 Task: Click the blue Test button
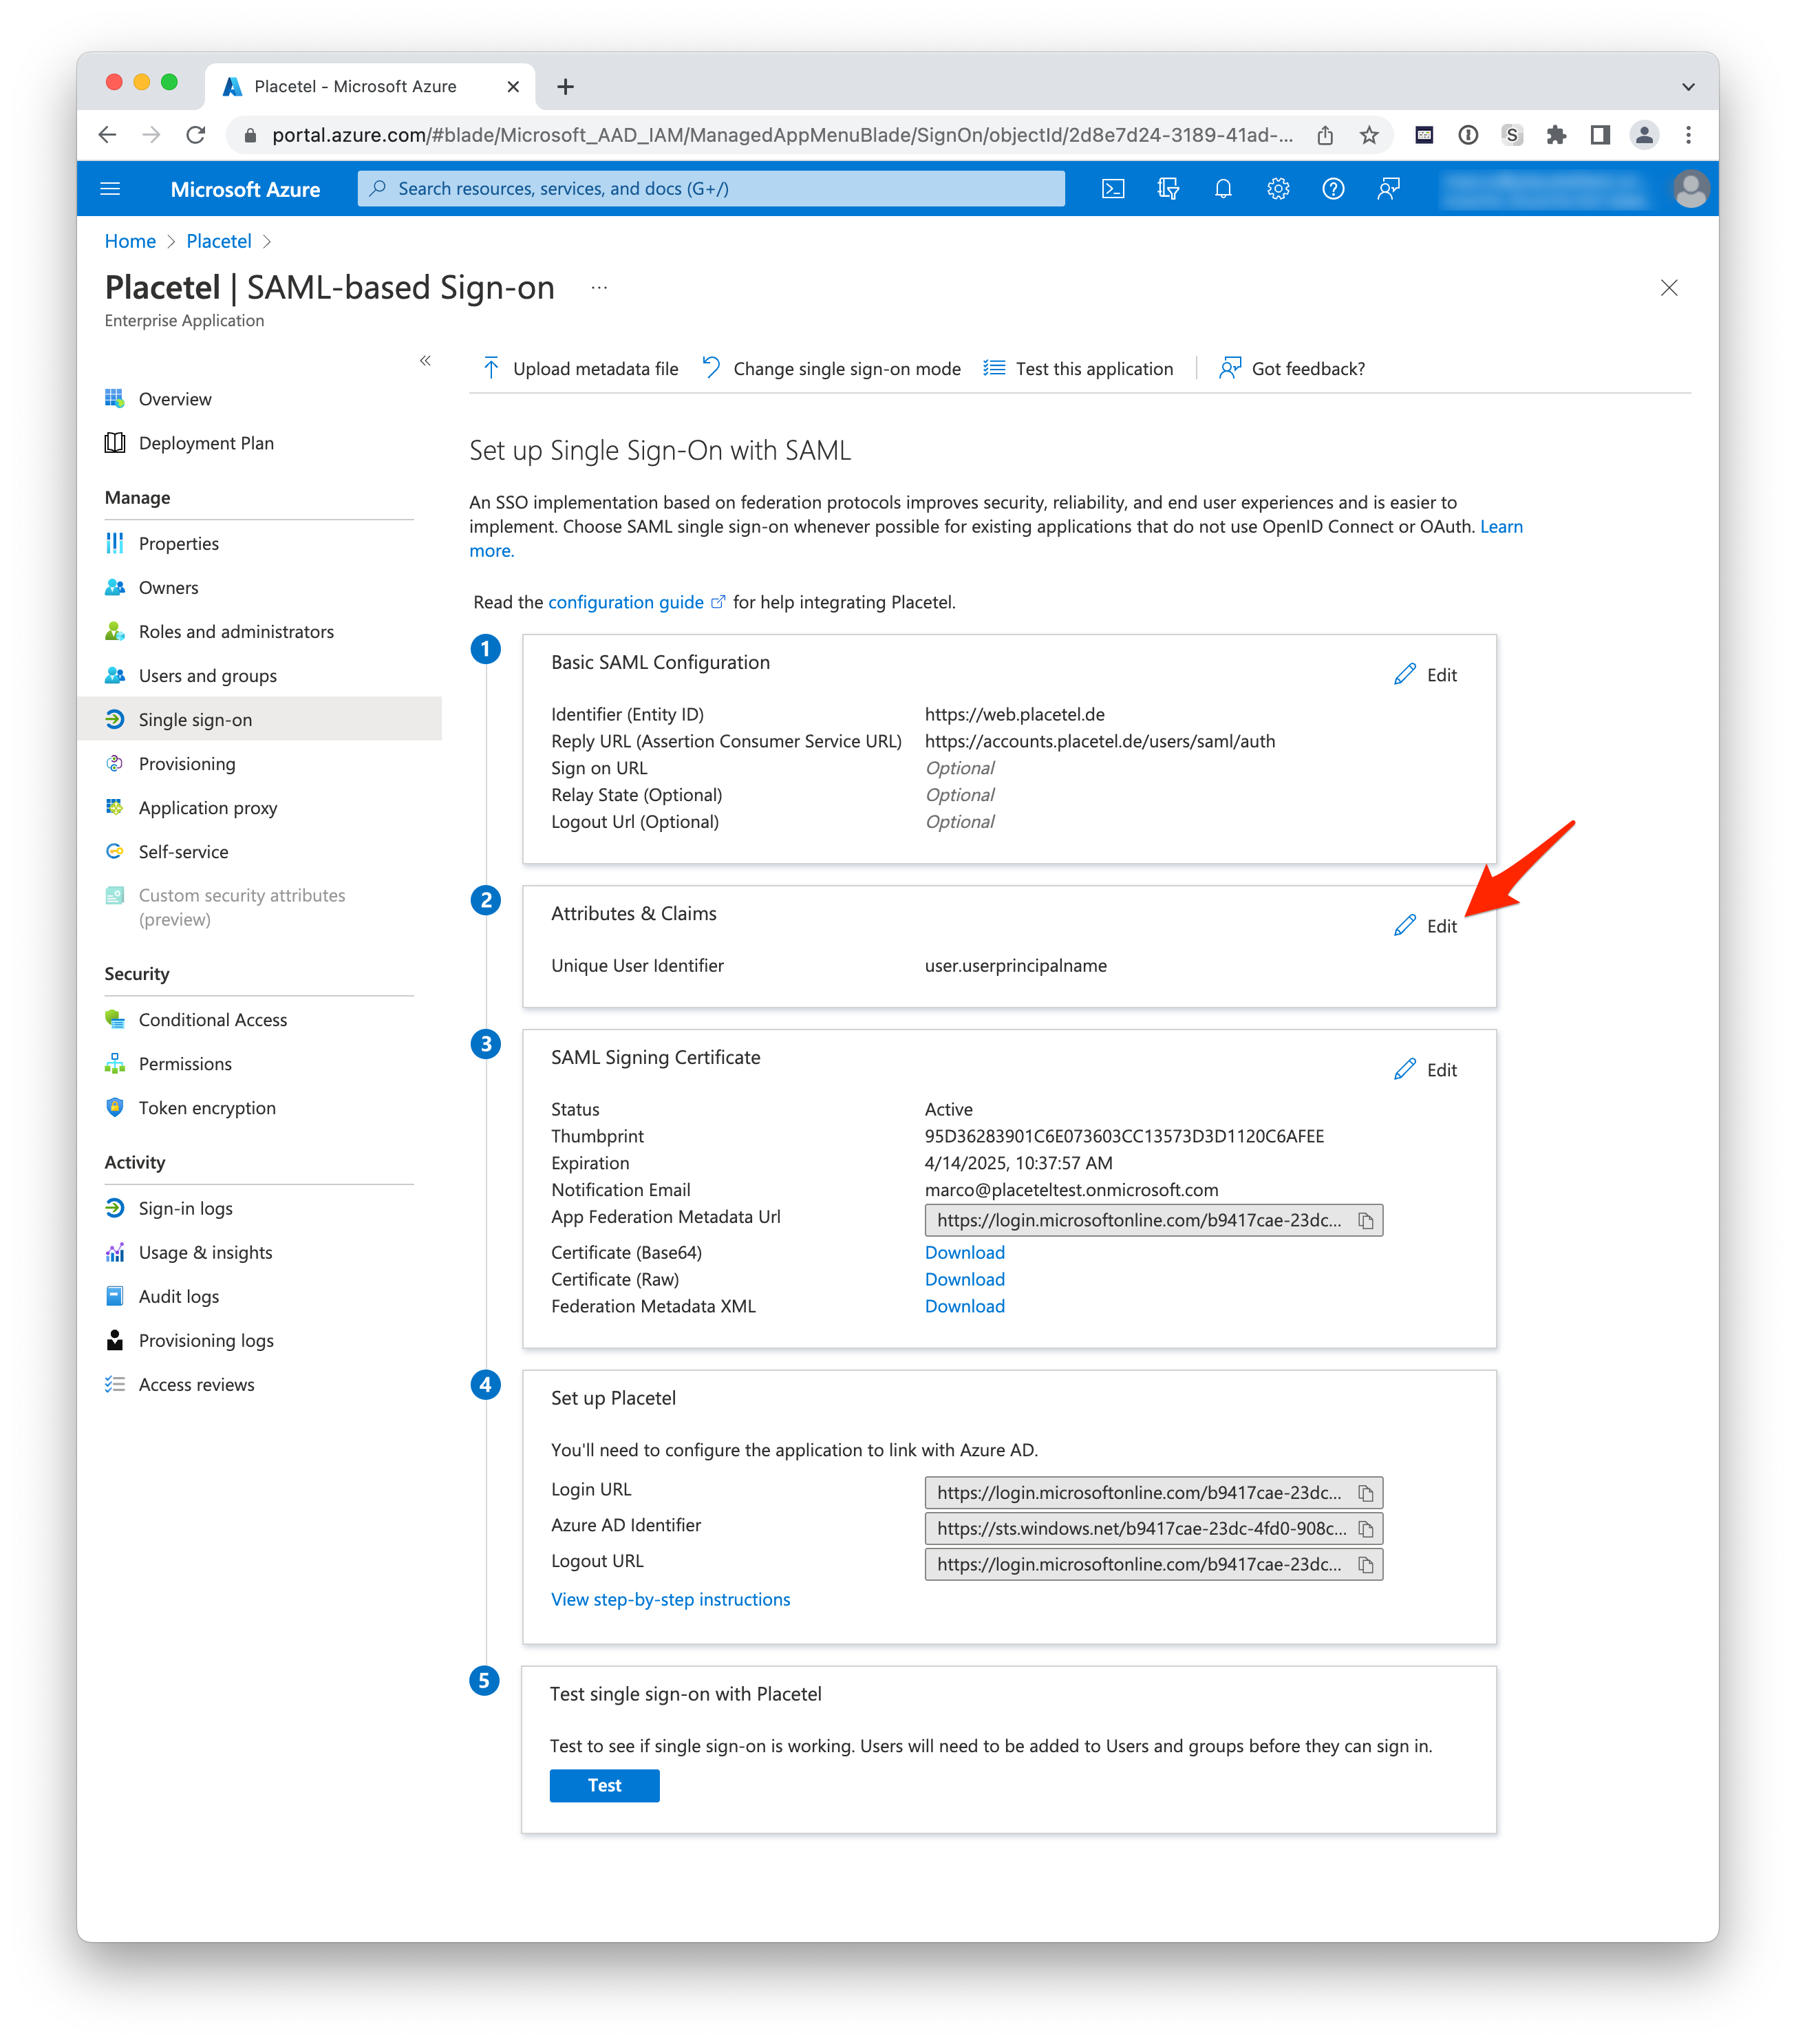tap(604, 1786)
